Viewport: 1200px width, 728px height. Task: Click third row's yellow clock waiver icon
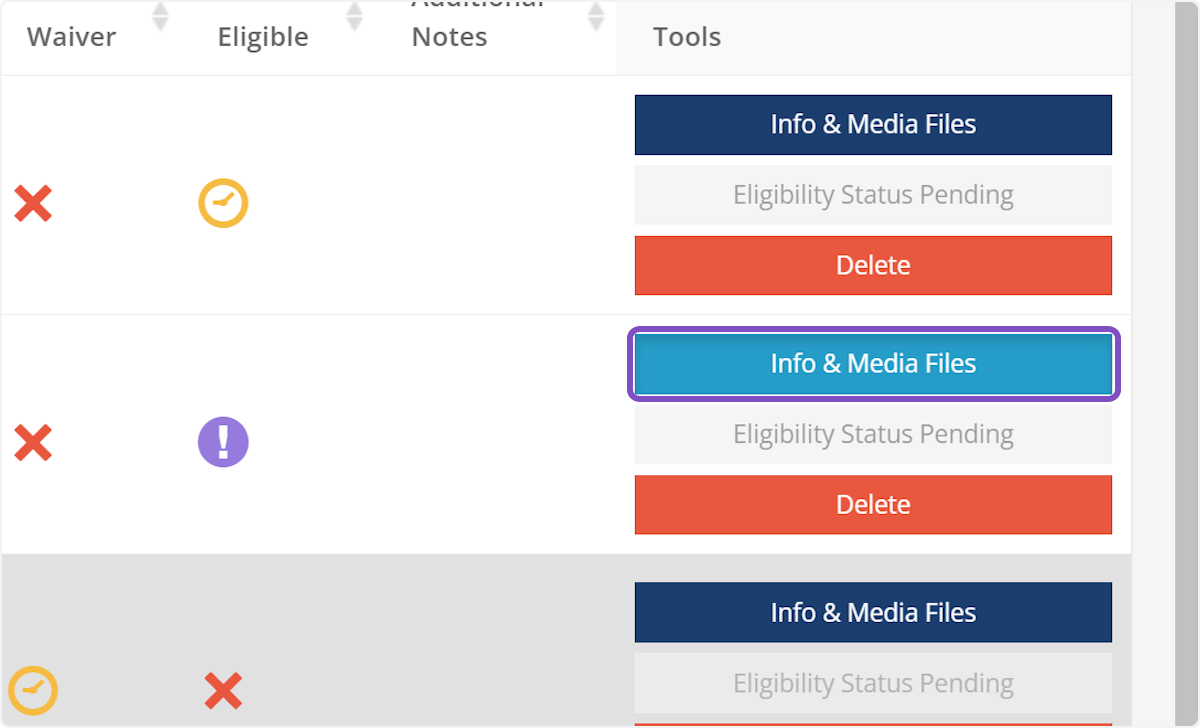click(33, 691)
